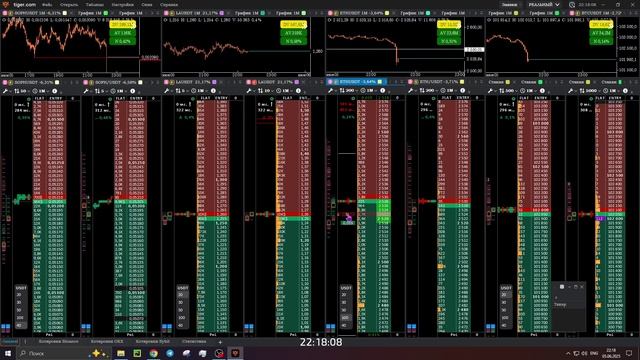The width and height of the screenshot is (640, 360).
Task: Click the tiger.com logo icon in title bar
Action: click(5, 4)
